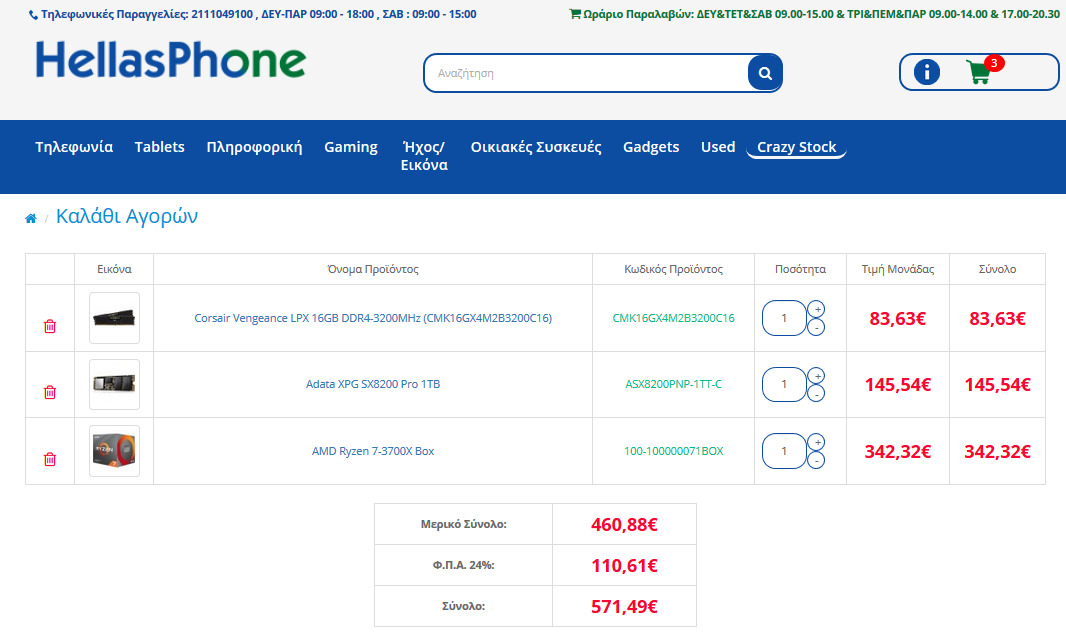Open the Used menu
The image size is (1066, 633).
[718, 147]
